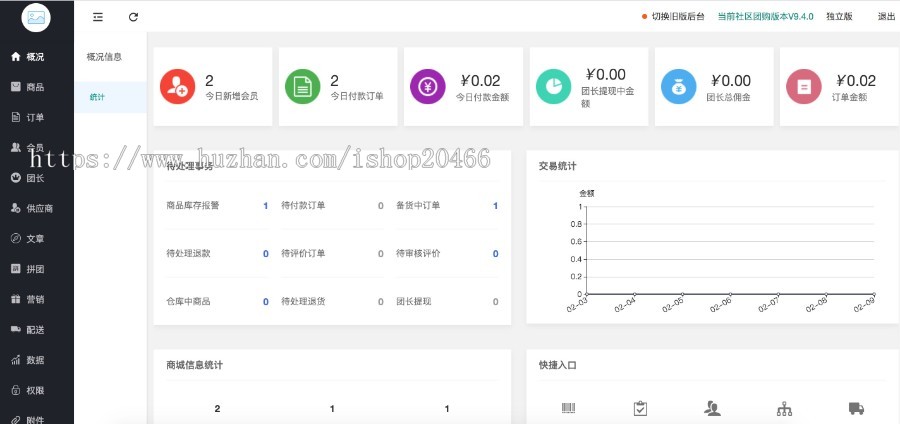Screen dimensions: 900x424
Task: Open 营销 gift icon in sidebar
Action: pos(15,299)
